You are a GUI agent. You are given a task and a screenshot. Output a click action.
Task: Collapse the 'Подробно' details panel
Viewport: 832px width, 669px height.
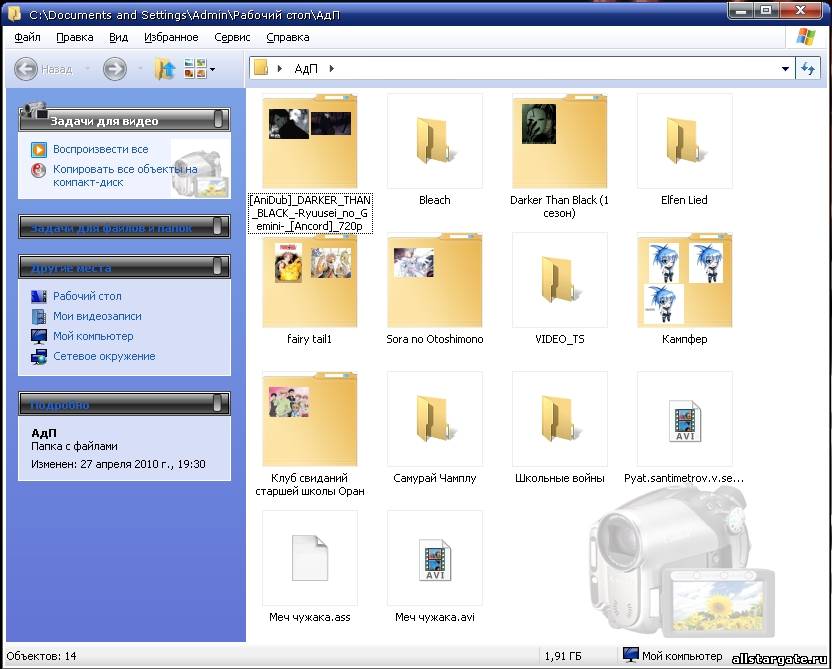coord(218,404)
